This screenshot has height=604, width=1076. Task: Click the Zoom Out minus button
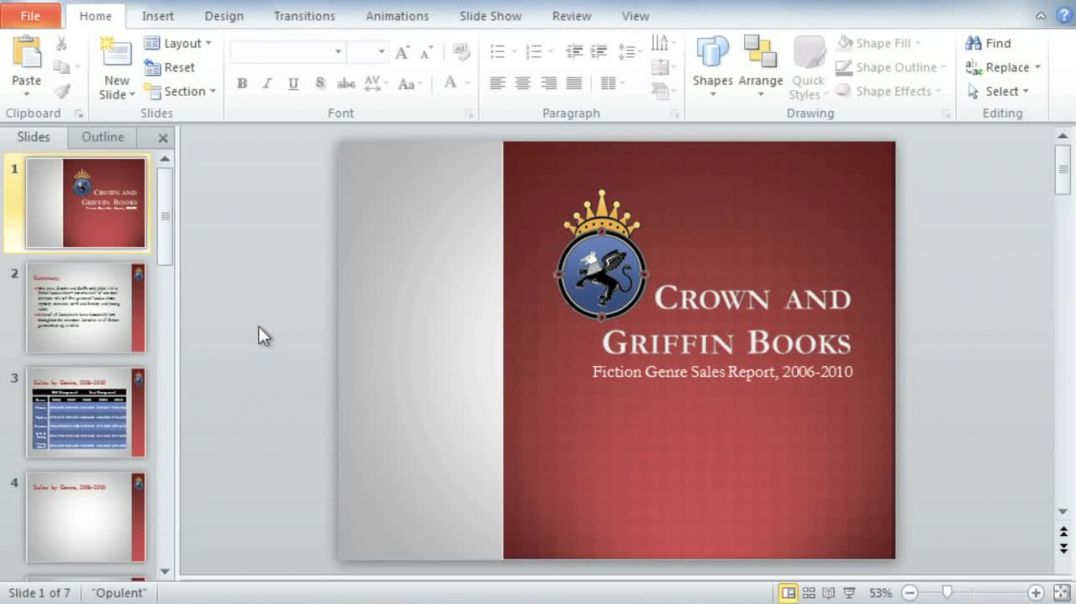tap(910, 592)
